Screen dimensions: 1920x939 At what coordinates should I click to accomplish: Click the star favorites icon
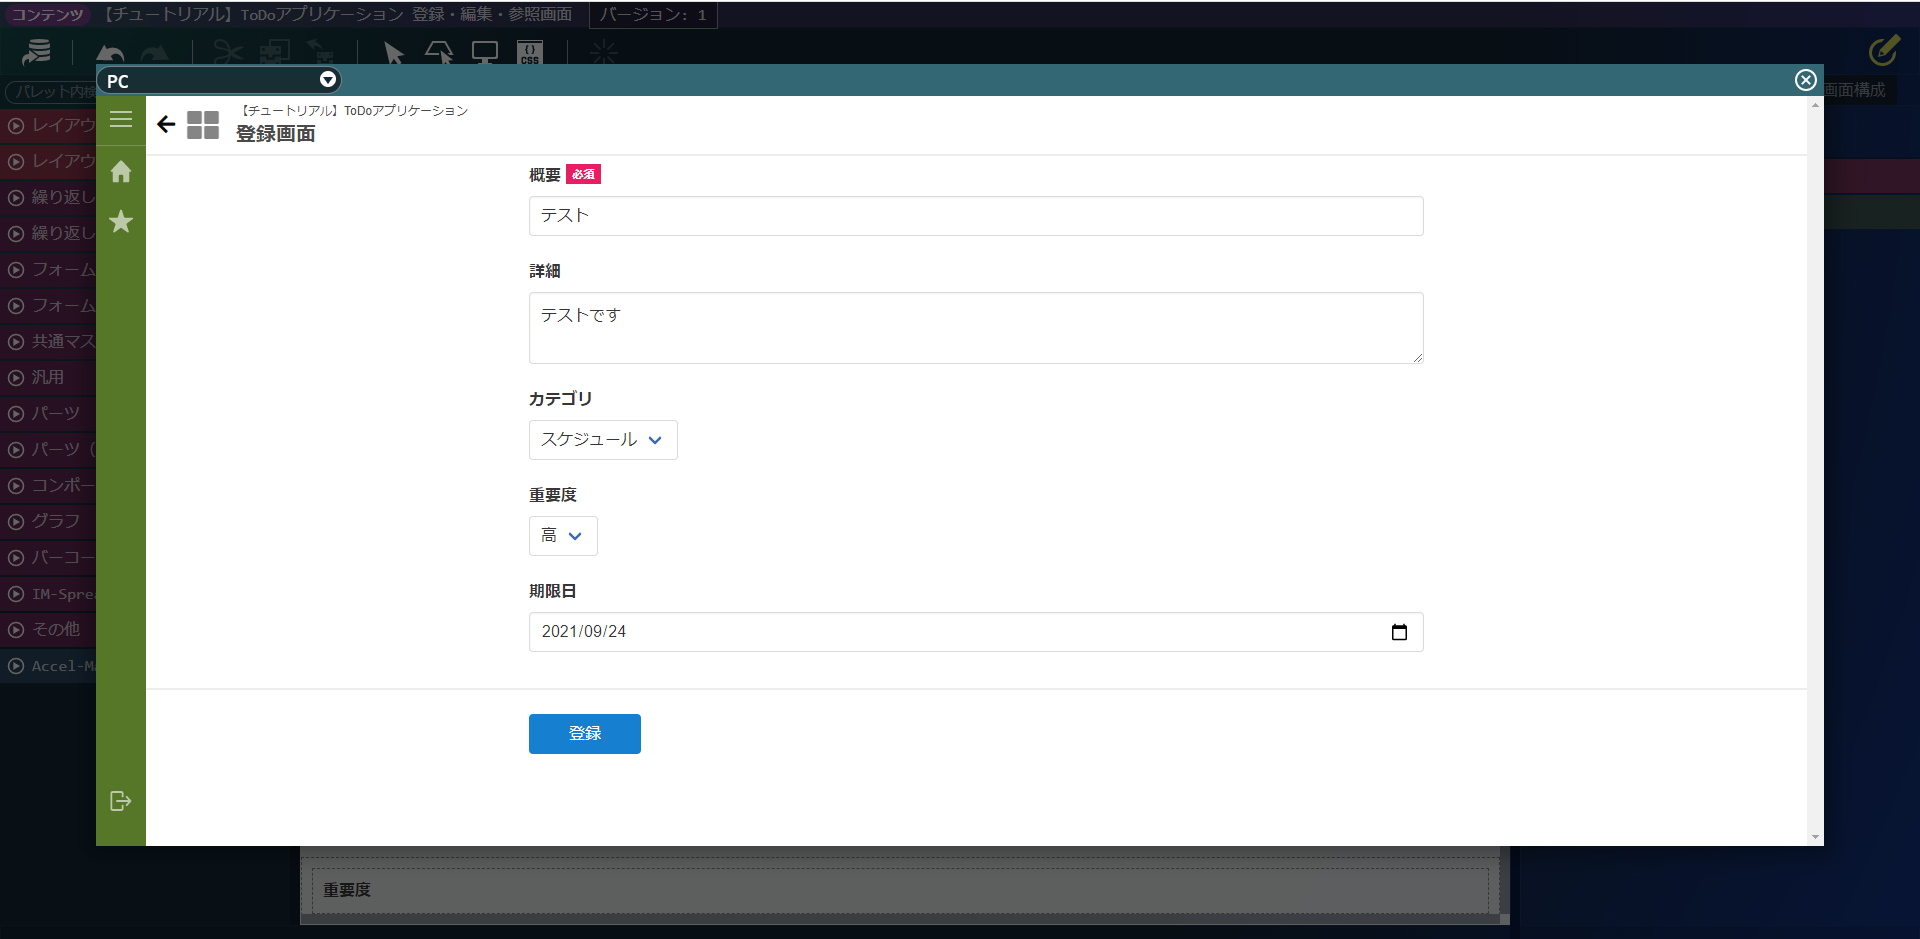[x=121, y=221]
